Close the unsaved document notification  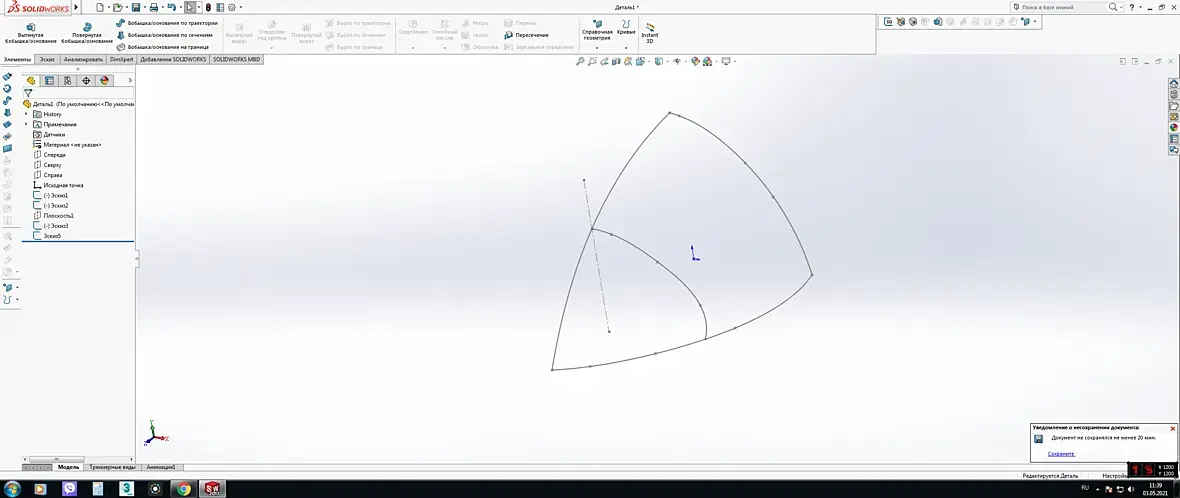pos(1172,429)
